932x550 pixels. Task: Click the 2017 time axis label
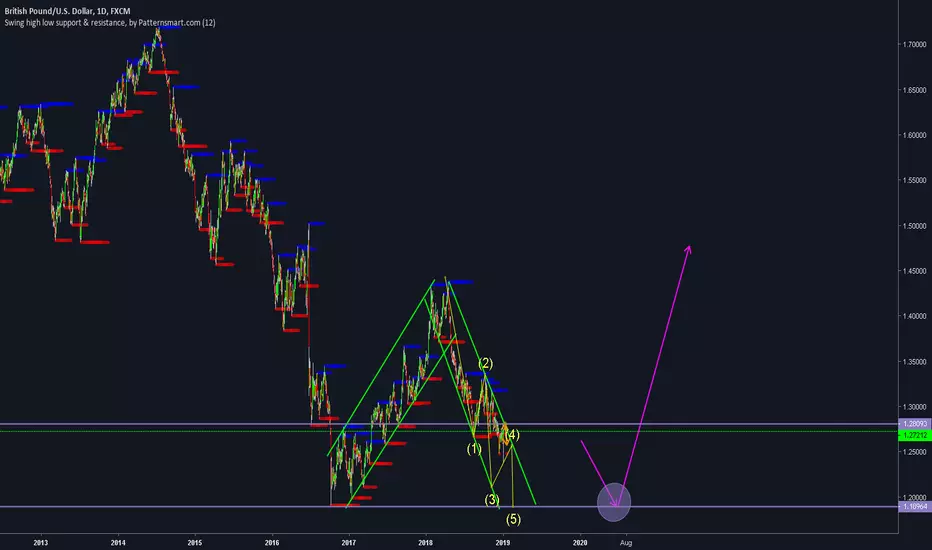coord(349,542)
